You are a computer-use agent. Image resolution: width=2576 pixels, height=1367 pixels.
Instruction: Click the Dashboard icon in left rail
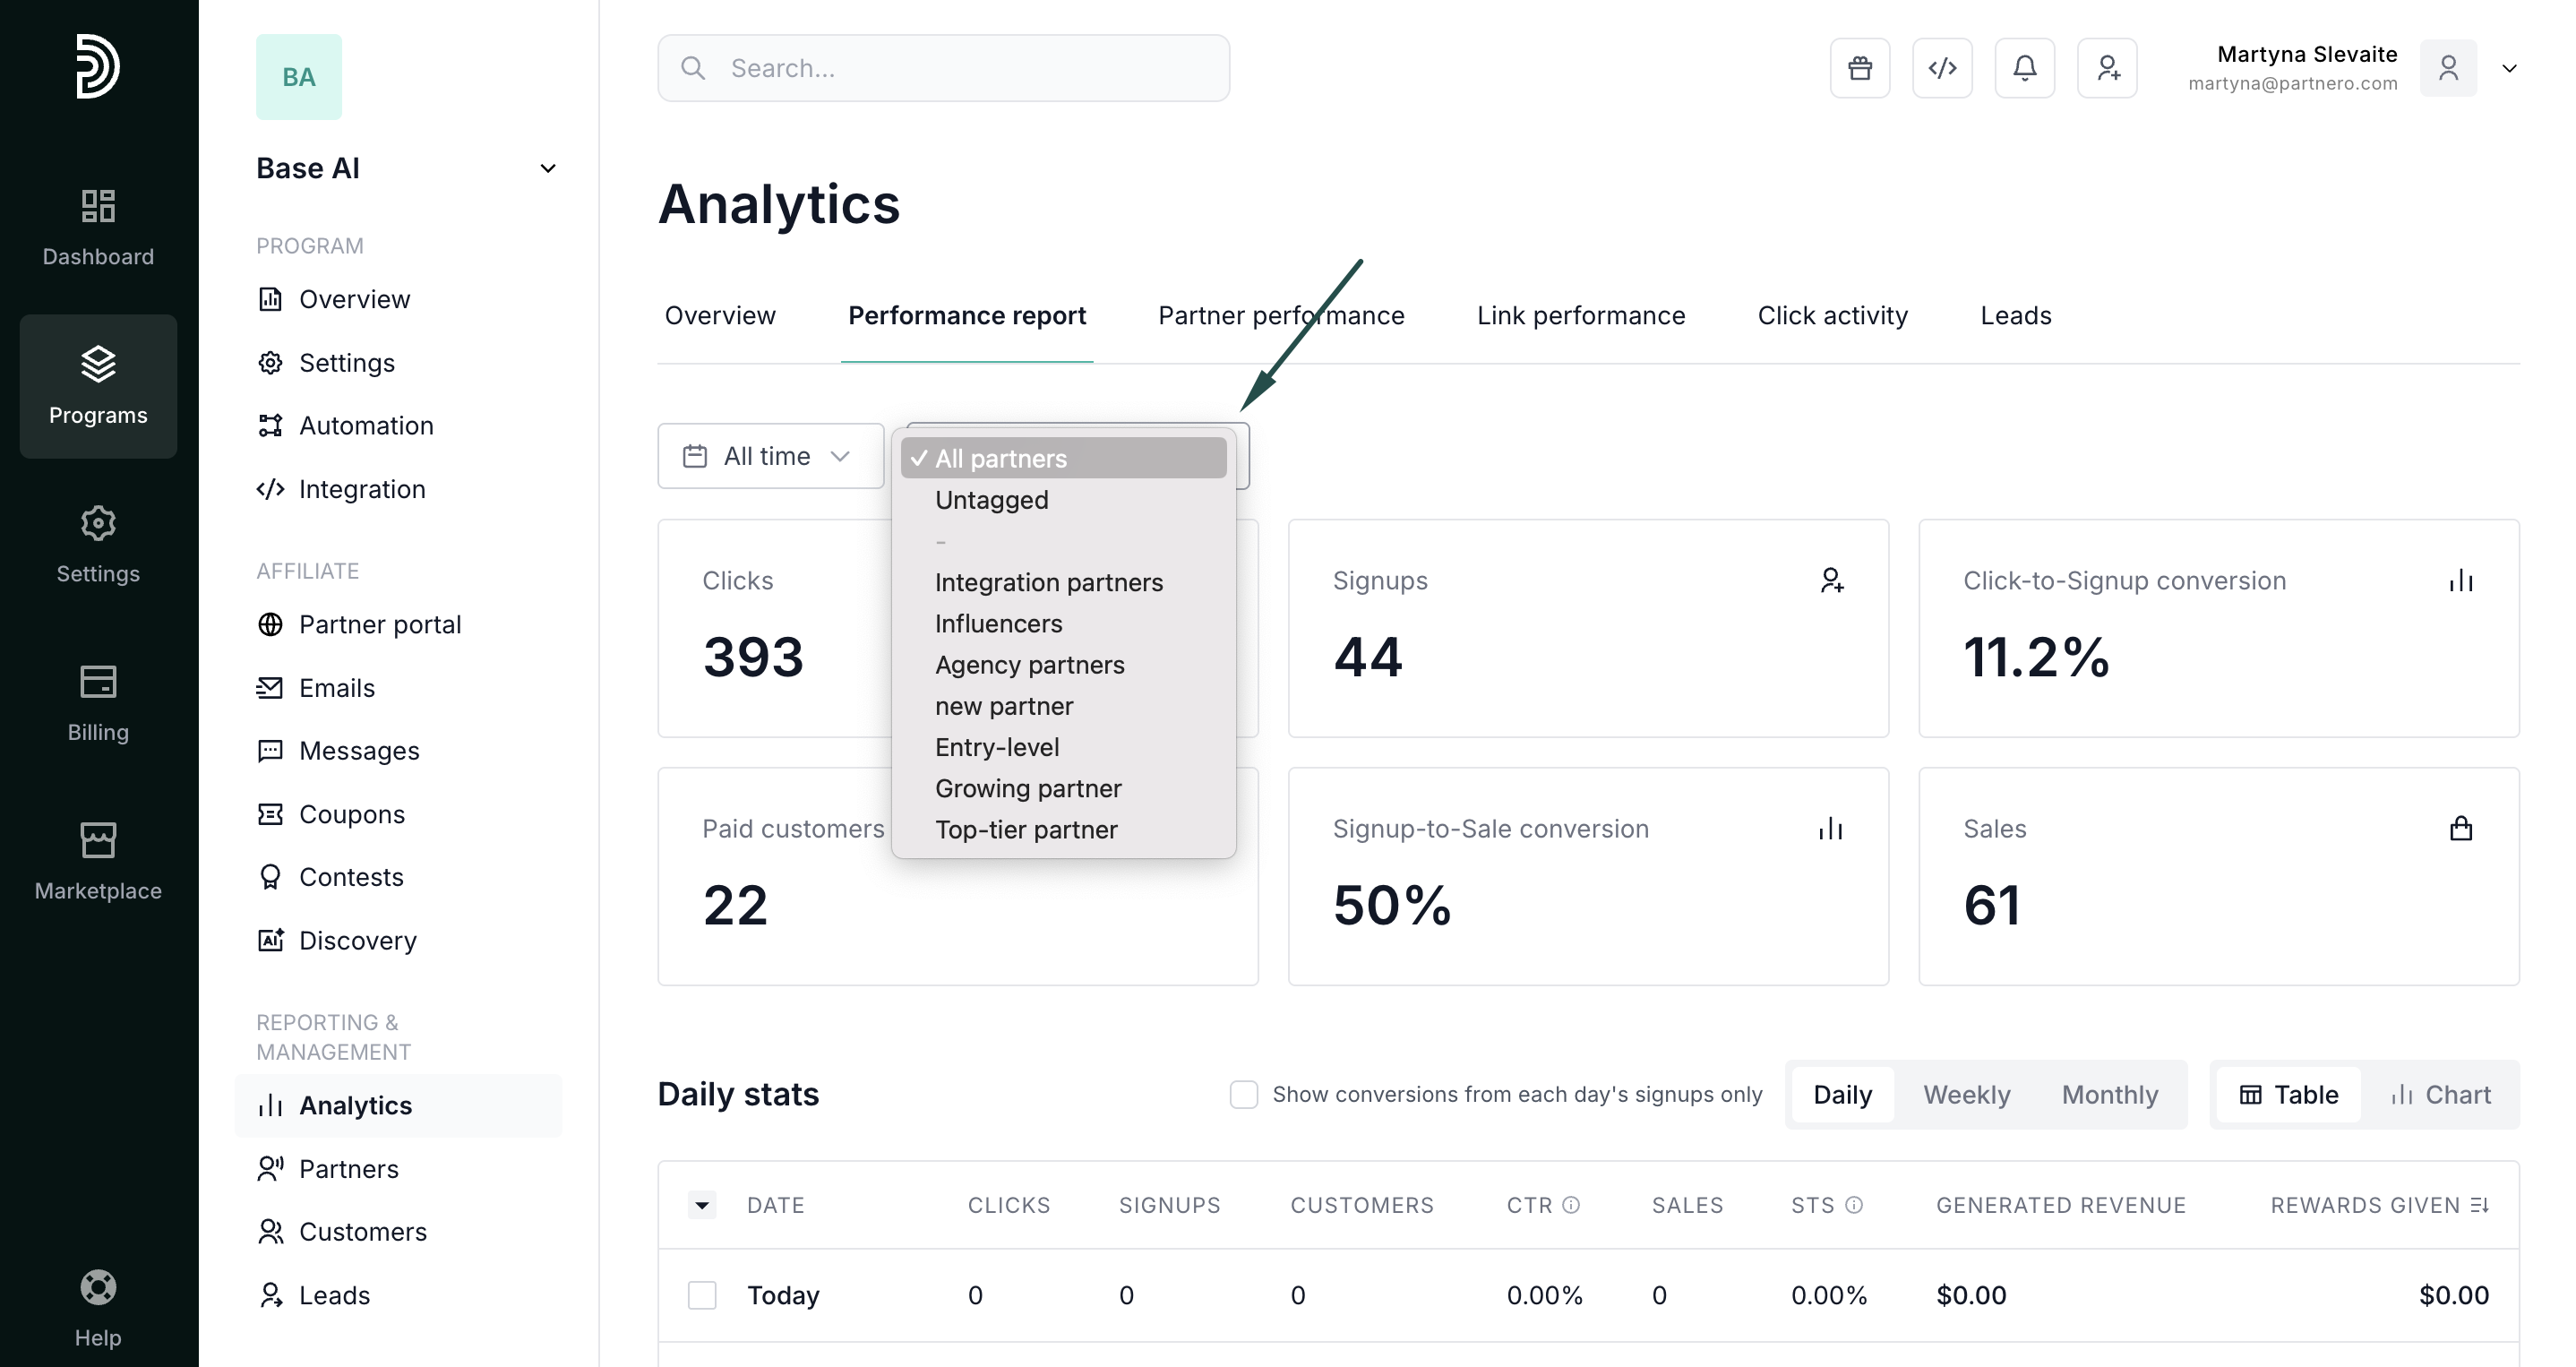tap(98, 227)
